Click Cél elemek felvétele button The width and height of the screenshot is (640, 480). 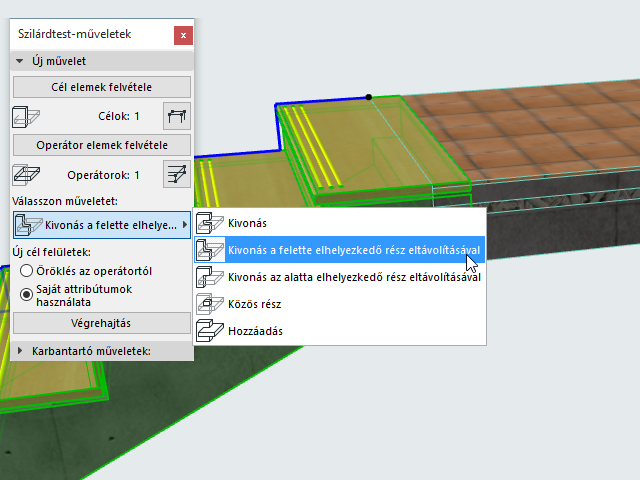click(x=102, y=87)
